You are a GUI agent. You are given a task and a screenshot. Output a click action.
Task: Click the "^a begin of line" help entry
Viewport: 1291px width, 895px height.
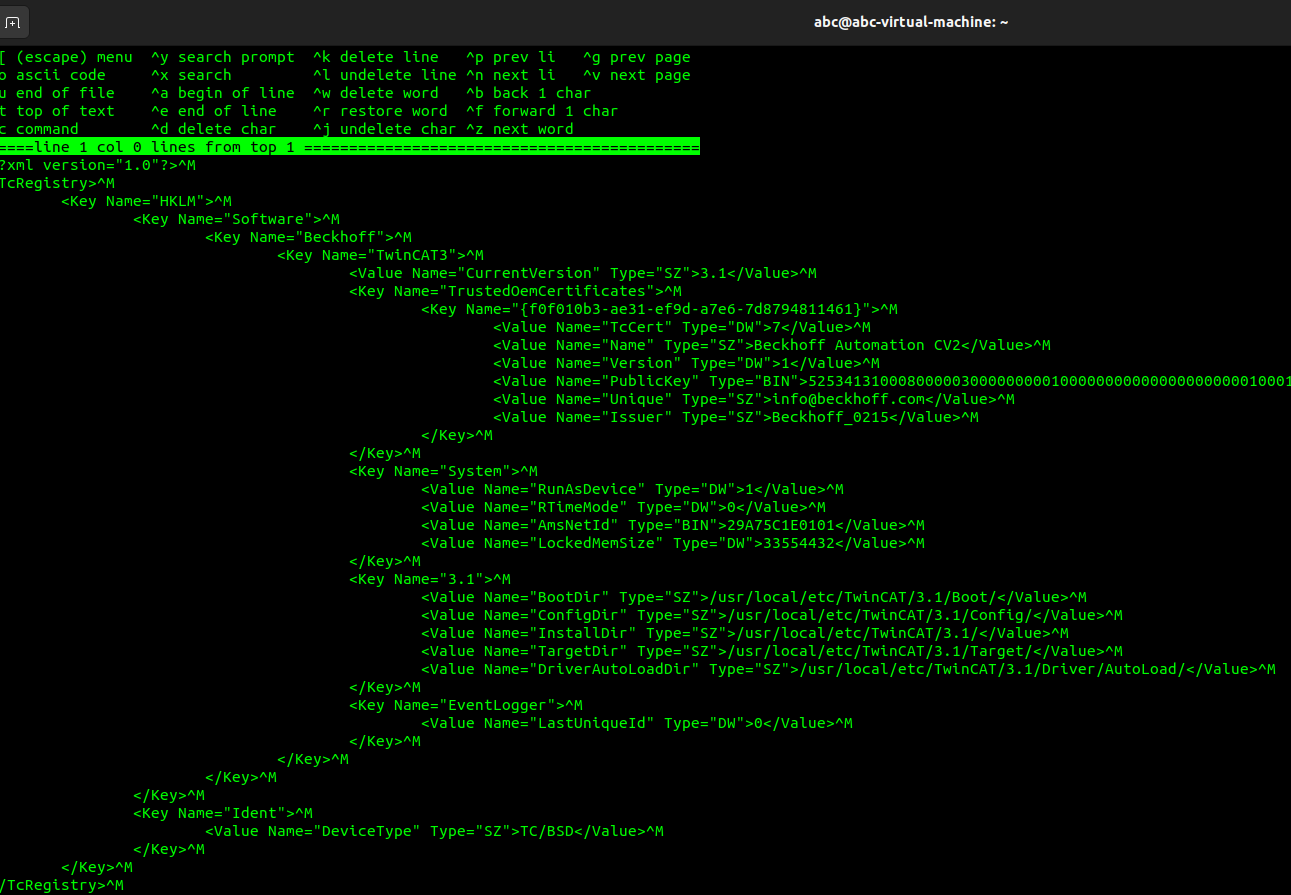click(x=223, y=93)
